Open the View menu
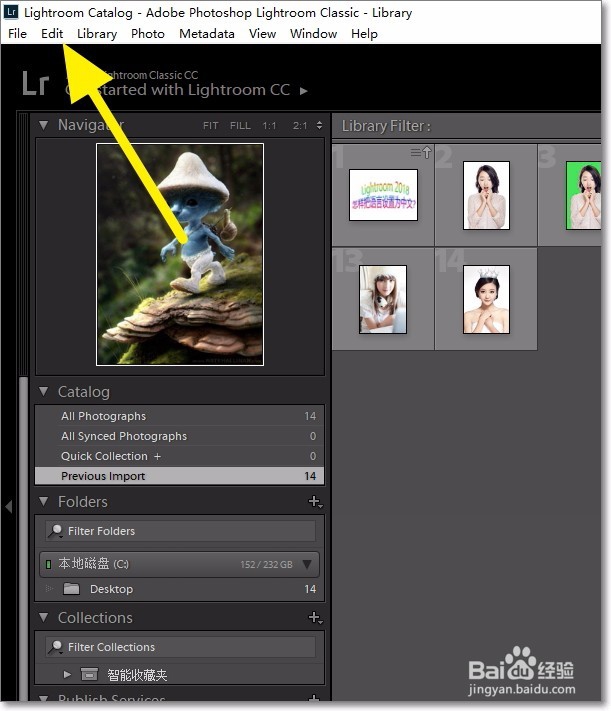 point(262,34)
